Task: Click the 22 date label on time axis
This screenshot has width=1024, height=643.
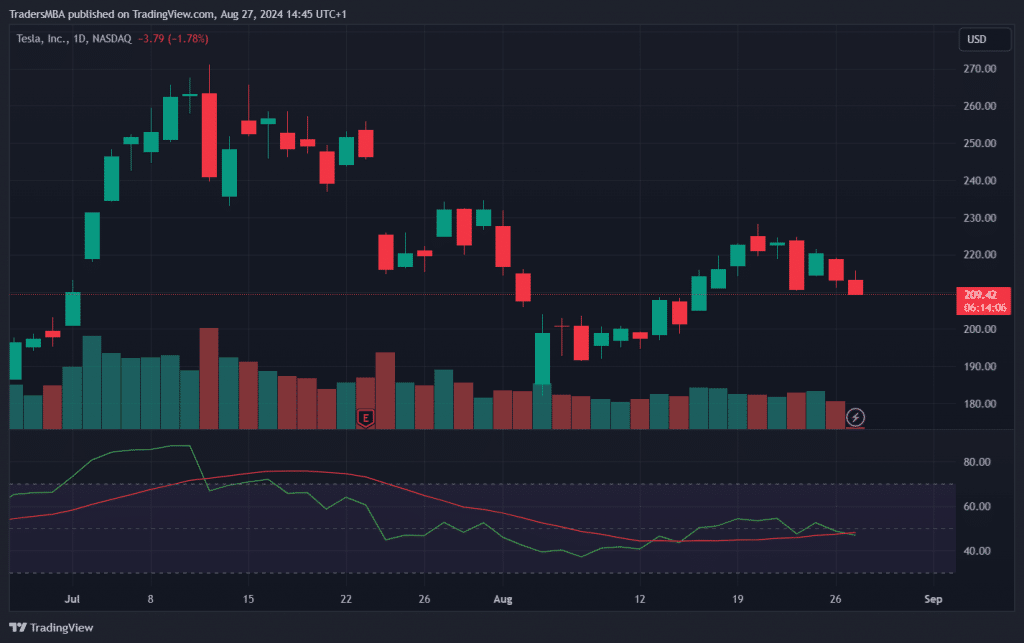Action: coord(346,600)
